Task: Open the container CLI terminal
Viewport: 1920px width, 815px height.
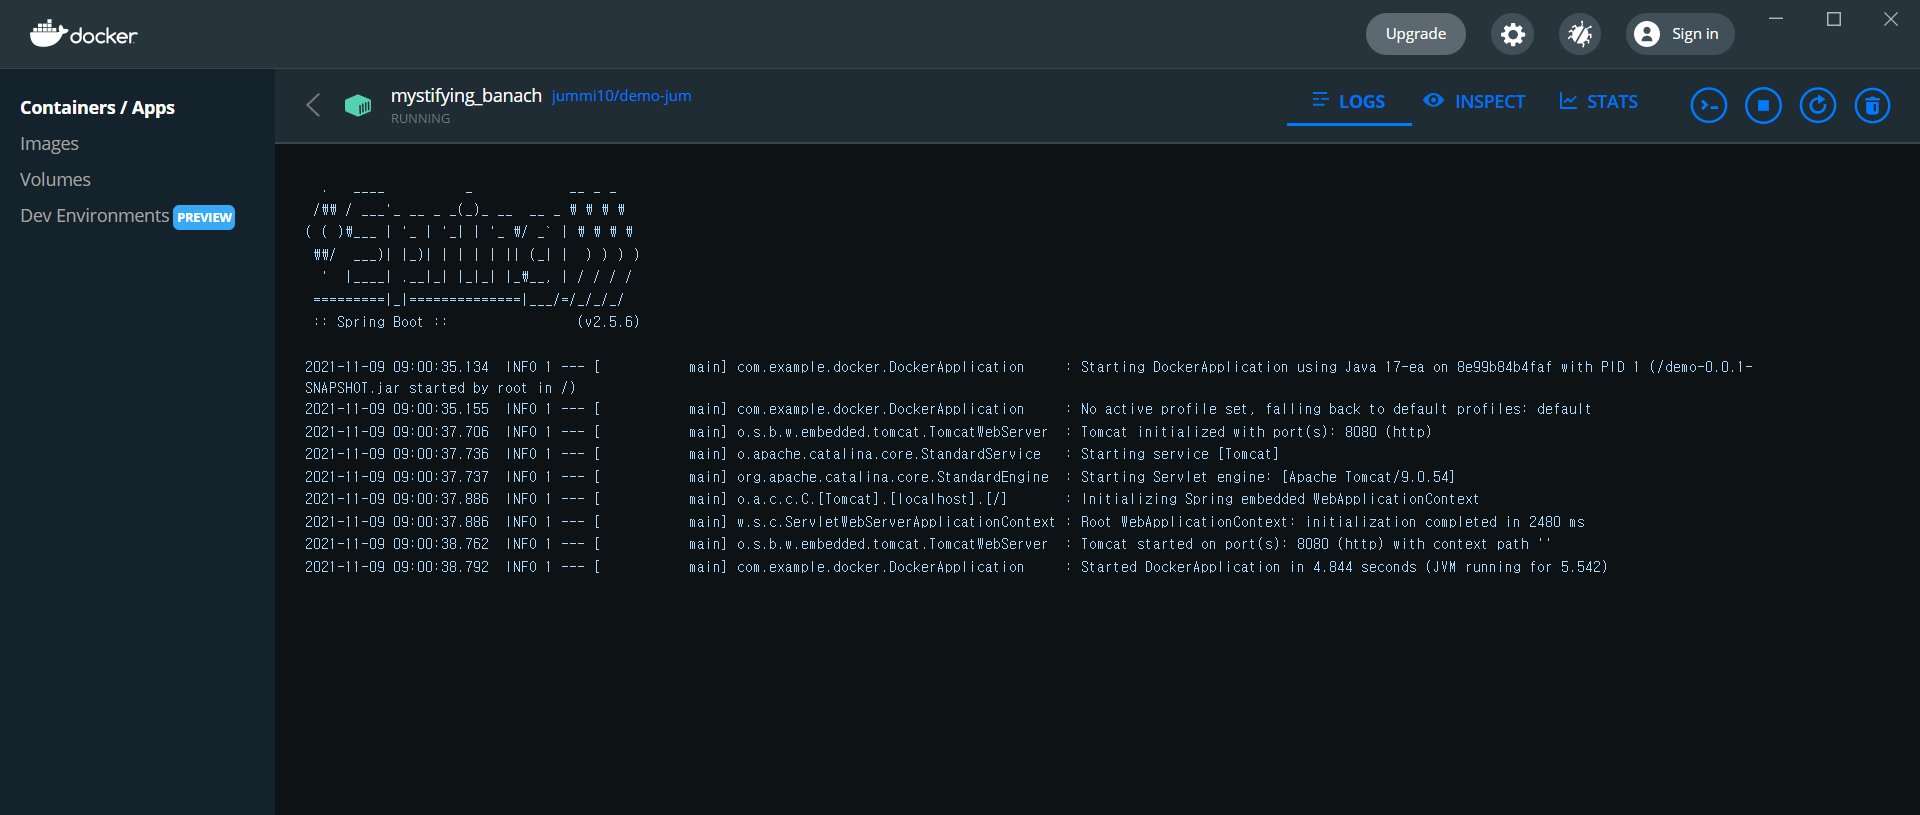Action: [1708, 105]
